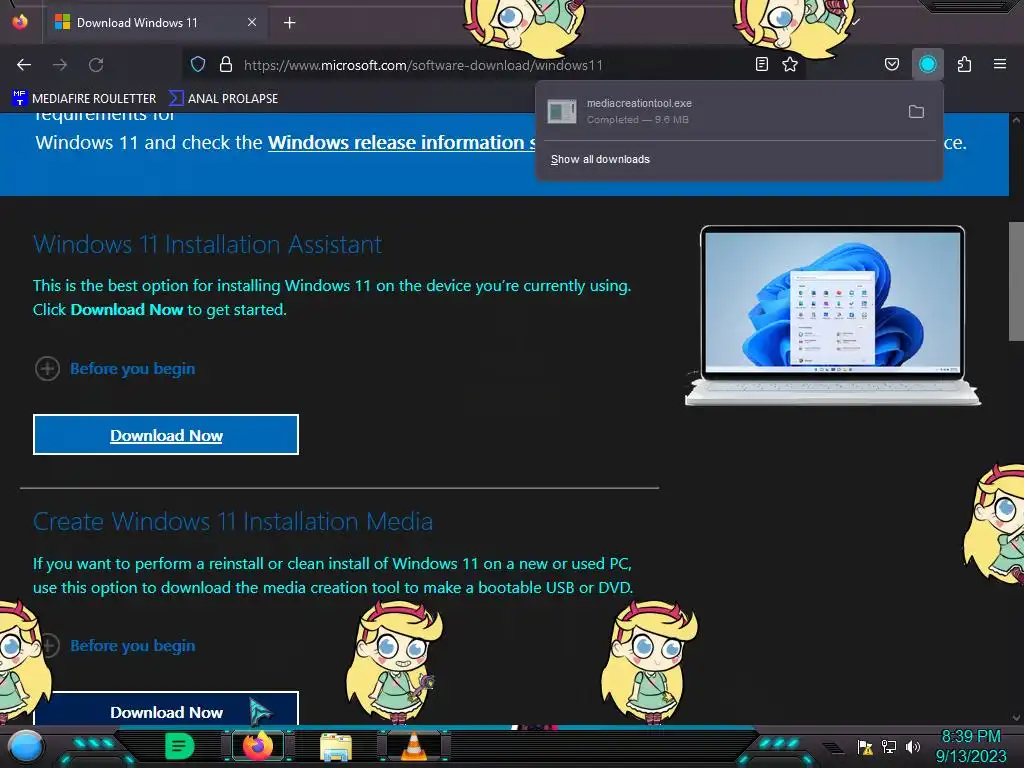Click Show all downloads

[x=600, y=159]
